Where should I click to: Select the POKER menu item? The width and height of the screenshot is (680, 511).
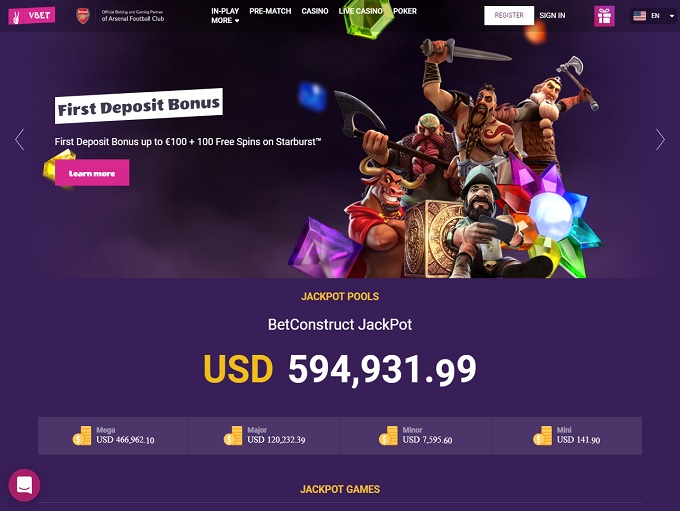pos(405,11)
